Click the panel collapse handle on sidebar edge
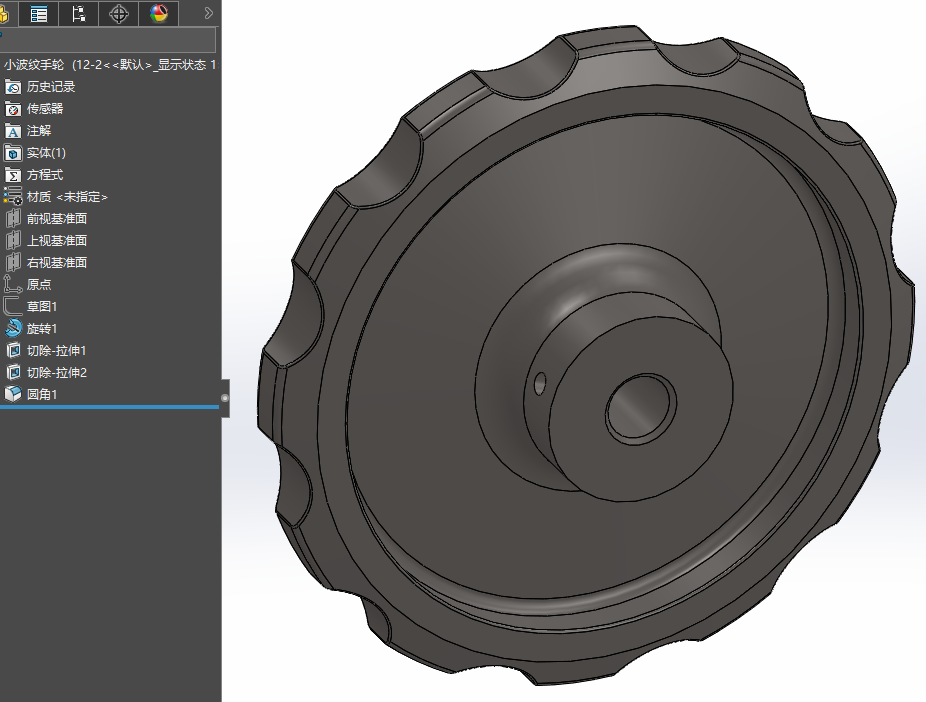The image size is (926, 702). pyautogui.click(x=225, y=398)
